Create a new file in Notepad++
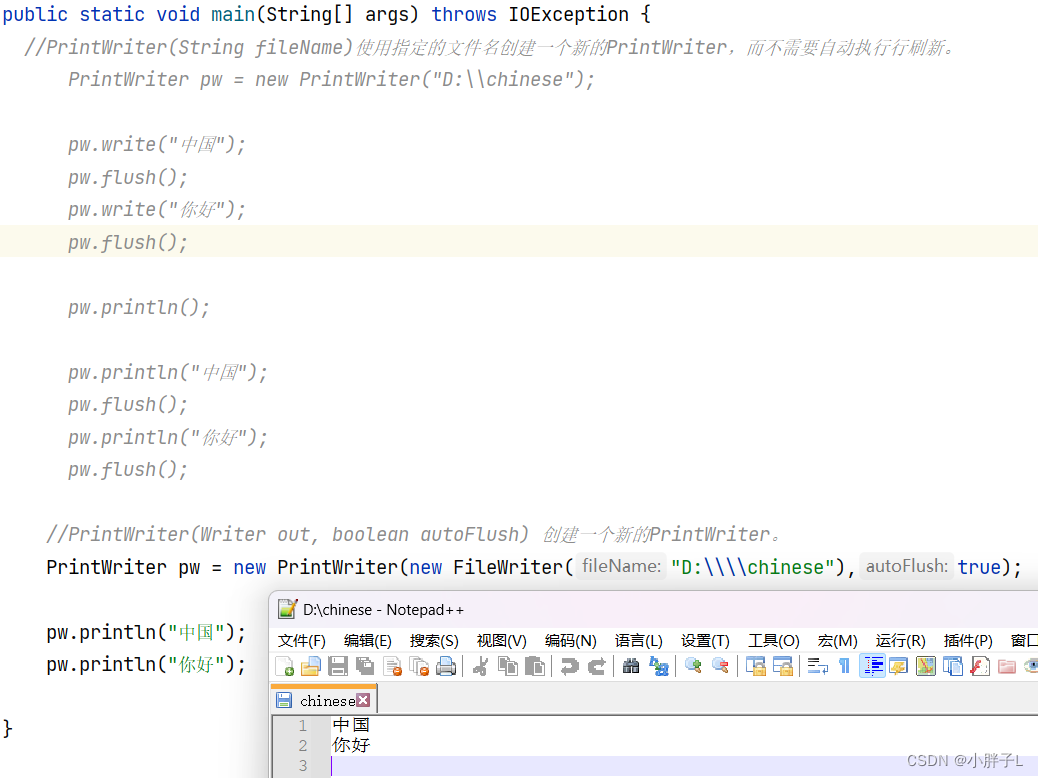Image resolution: width=1038 pixels, height=778 pixels. [x=285, y=666]
